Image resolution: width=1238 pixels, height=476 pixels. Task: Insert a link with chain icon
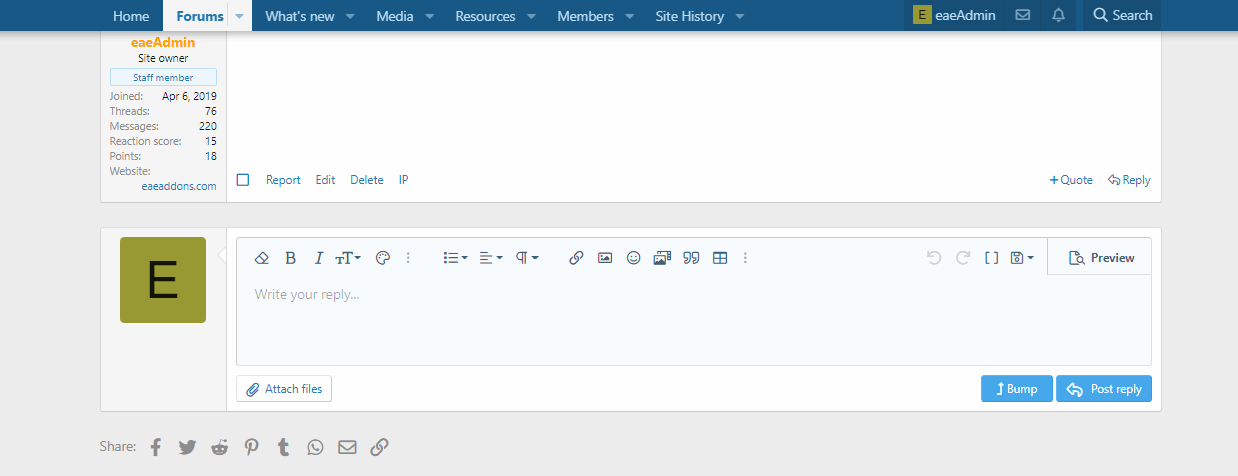[x=576, y=258]
